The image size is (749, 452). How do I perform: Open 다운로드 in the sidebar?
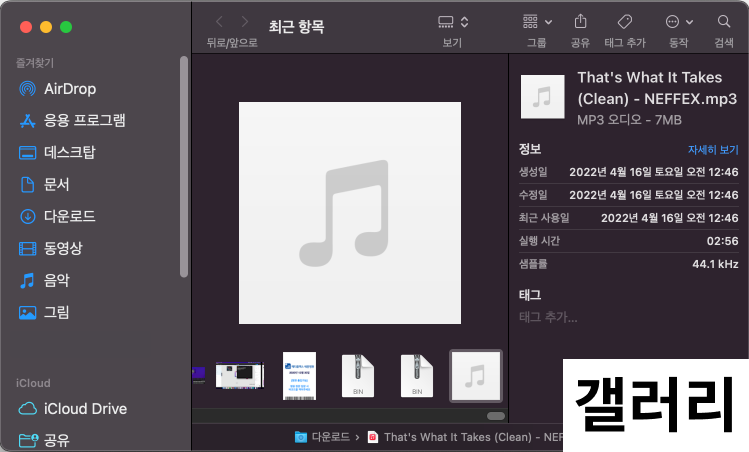coord(70,216)
